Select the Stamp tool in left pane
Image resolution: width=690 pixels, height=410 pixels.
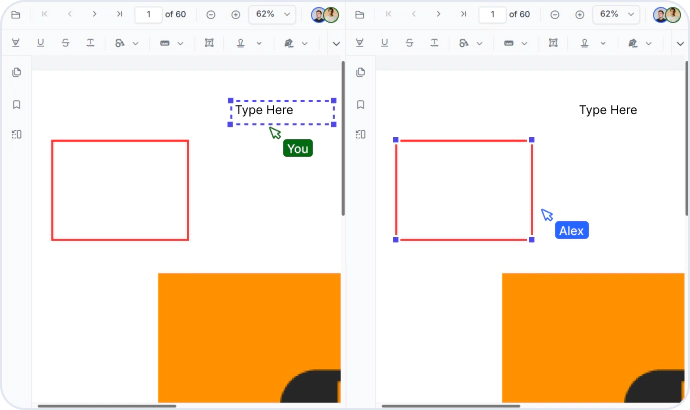(241, 43)
